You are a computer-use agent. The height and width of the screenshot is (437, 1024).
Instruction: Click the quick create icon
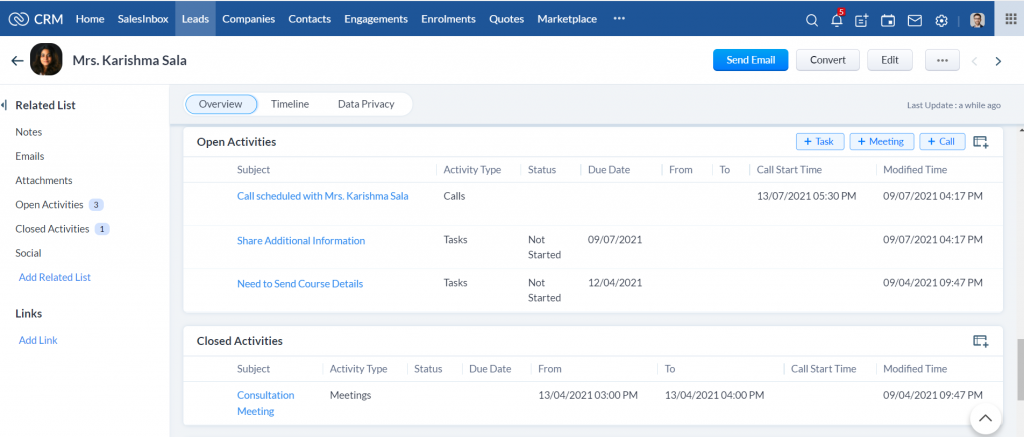862,20
